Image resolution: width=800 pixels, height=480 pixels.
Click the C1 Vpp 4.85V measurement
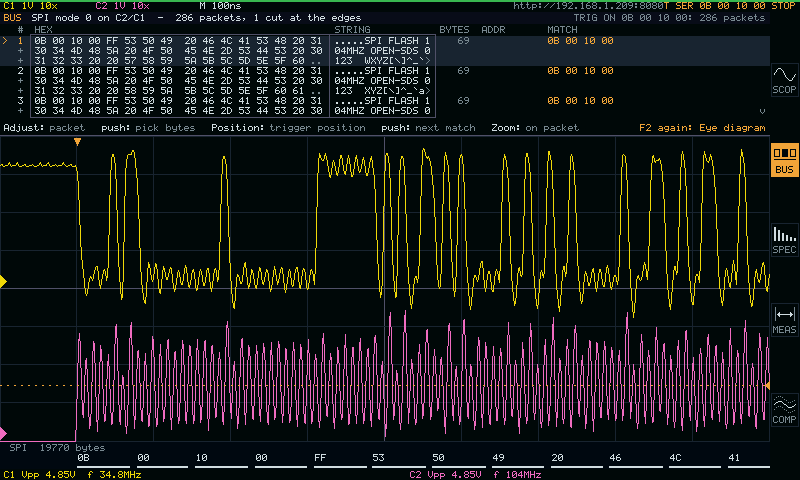click(x=39, y=474)
